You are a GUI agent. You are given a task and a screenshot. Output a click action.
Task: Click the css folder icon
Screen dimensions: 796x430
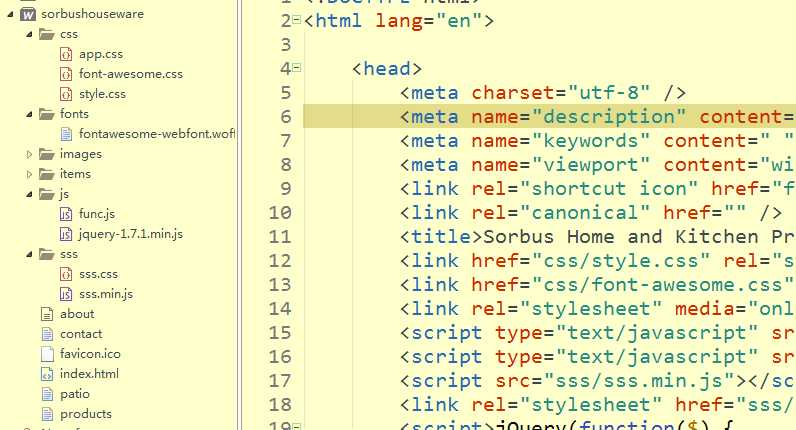(47, 34)
